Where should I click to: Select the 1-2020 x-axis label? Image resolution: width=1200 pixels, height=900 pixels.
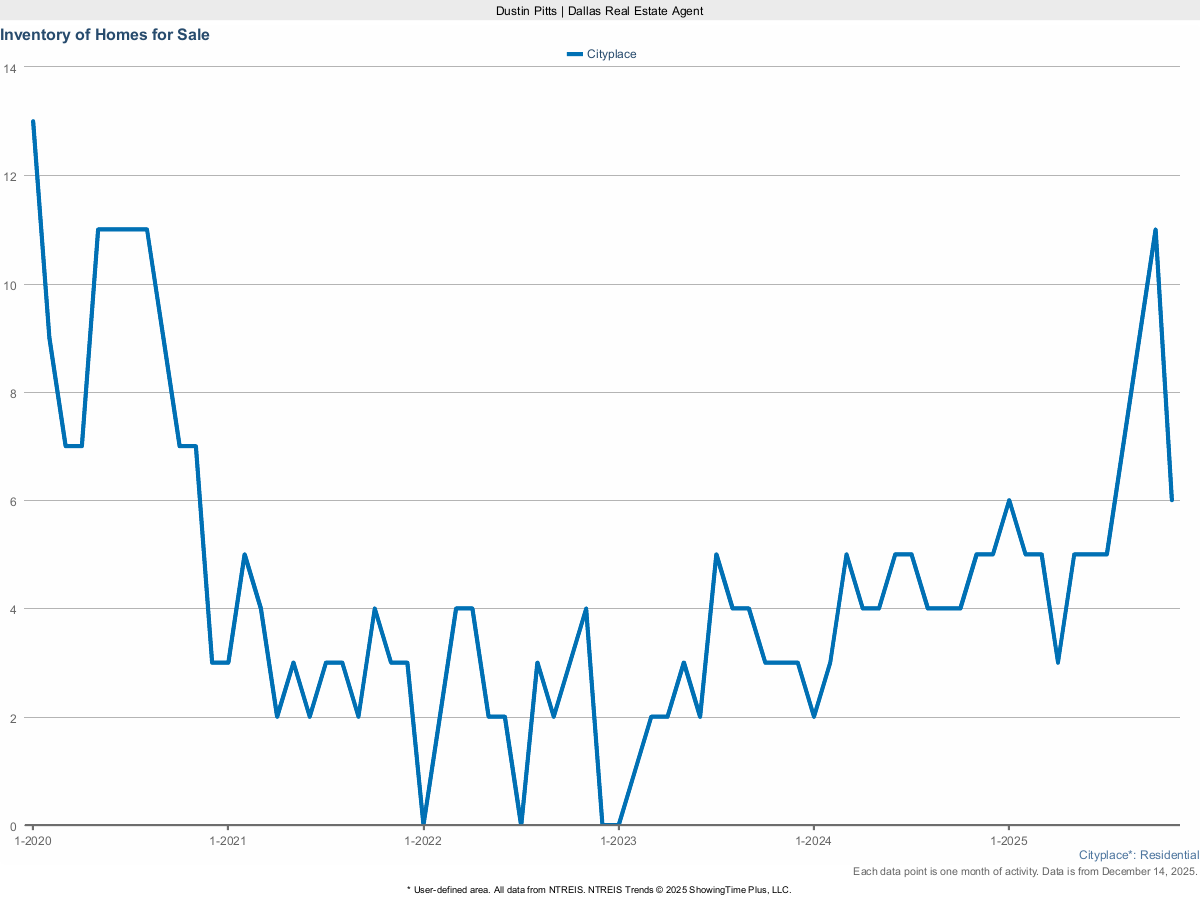point(33,841)
